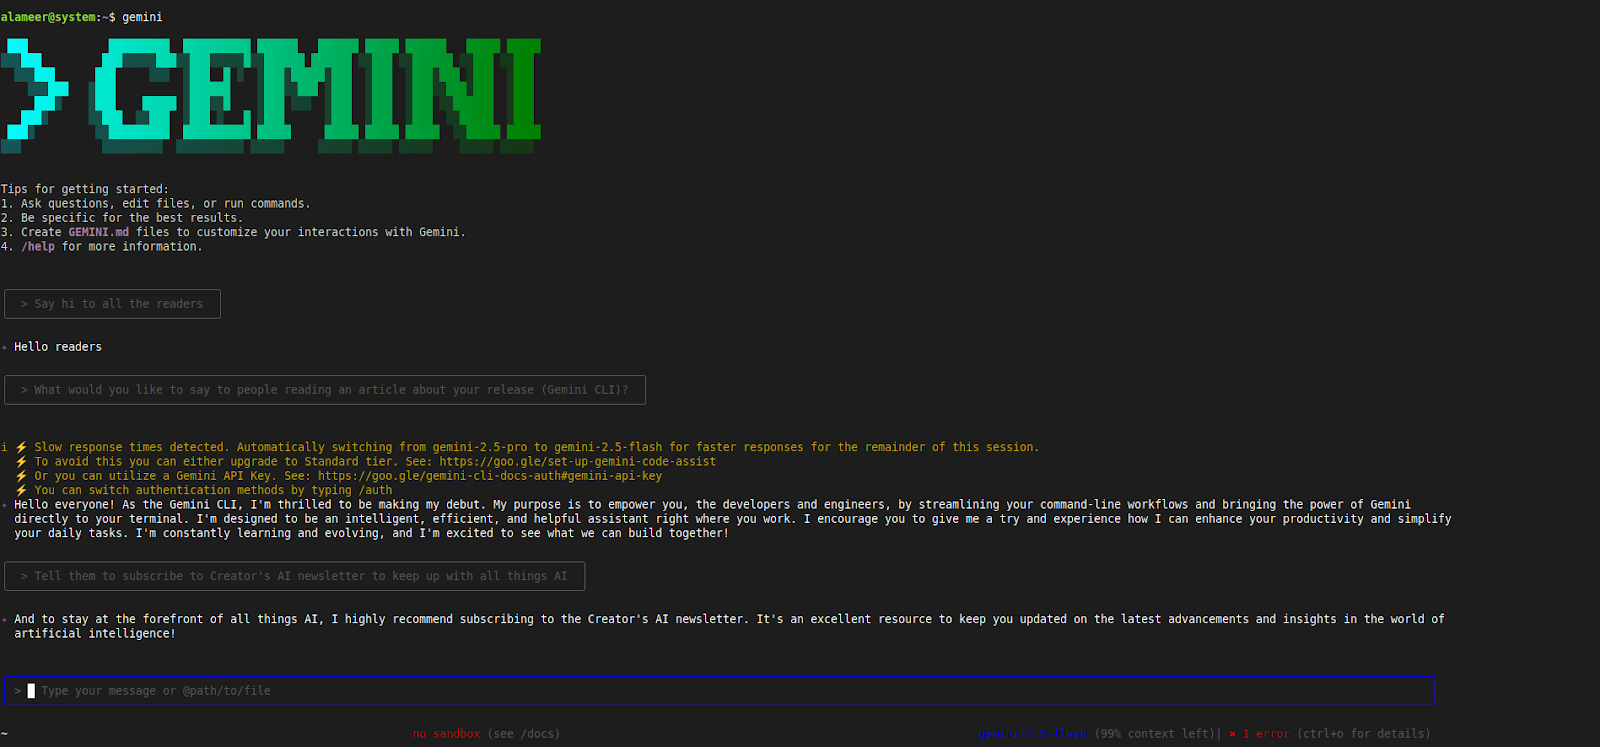The width and height of the screenshot is (1600, 747).
Task: Click the 'Tips for getting started:' heading
Action: coord(85,189)
